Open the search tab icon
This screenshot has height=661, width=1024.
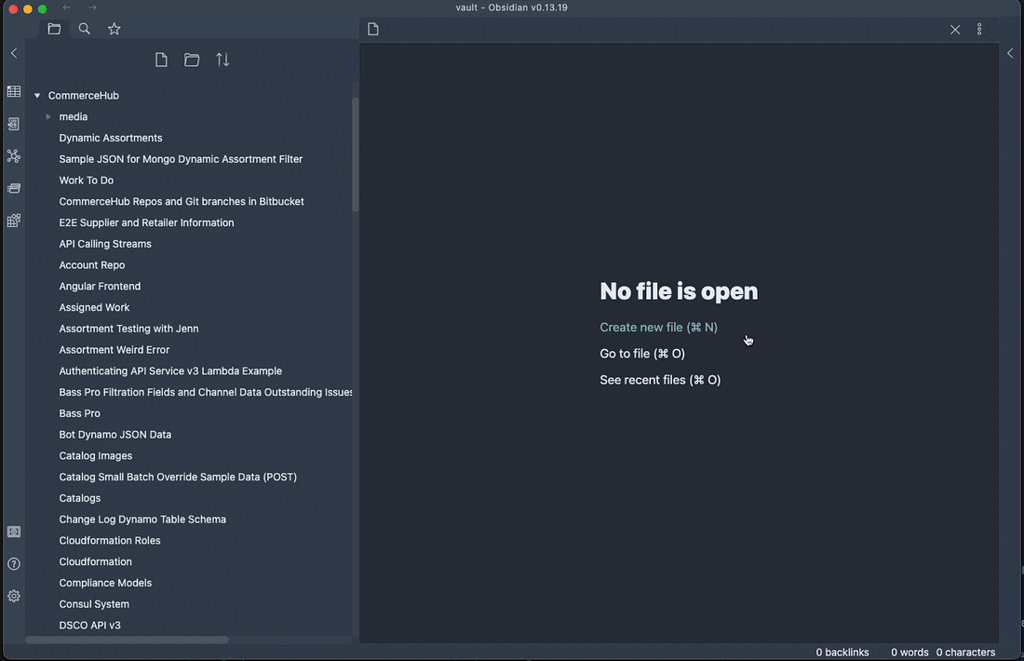coord(84,29)
